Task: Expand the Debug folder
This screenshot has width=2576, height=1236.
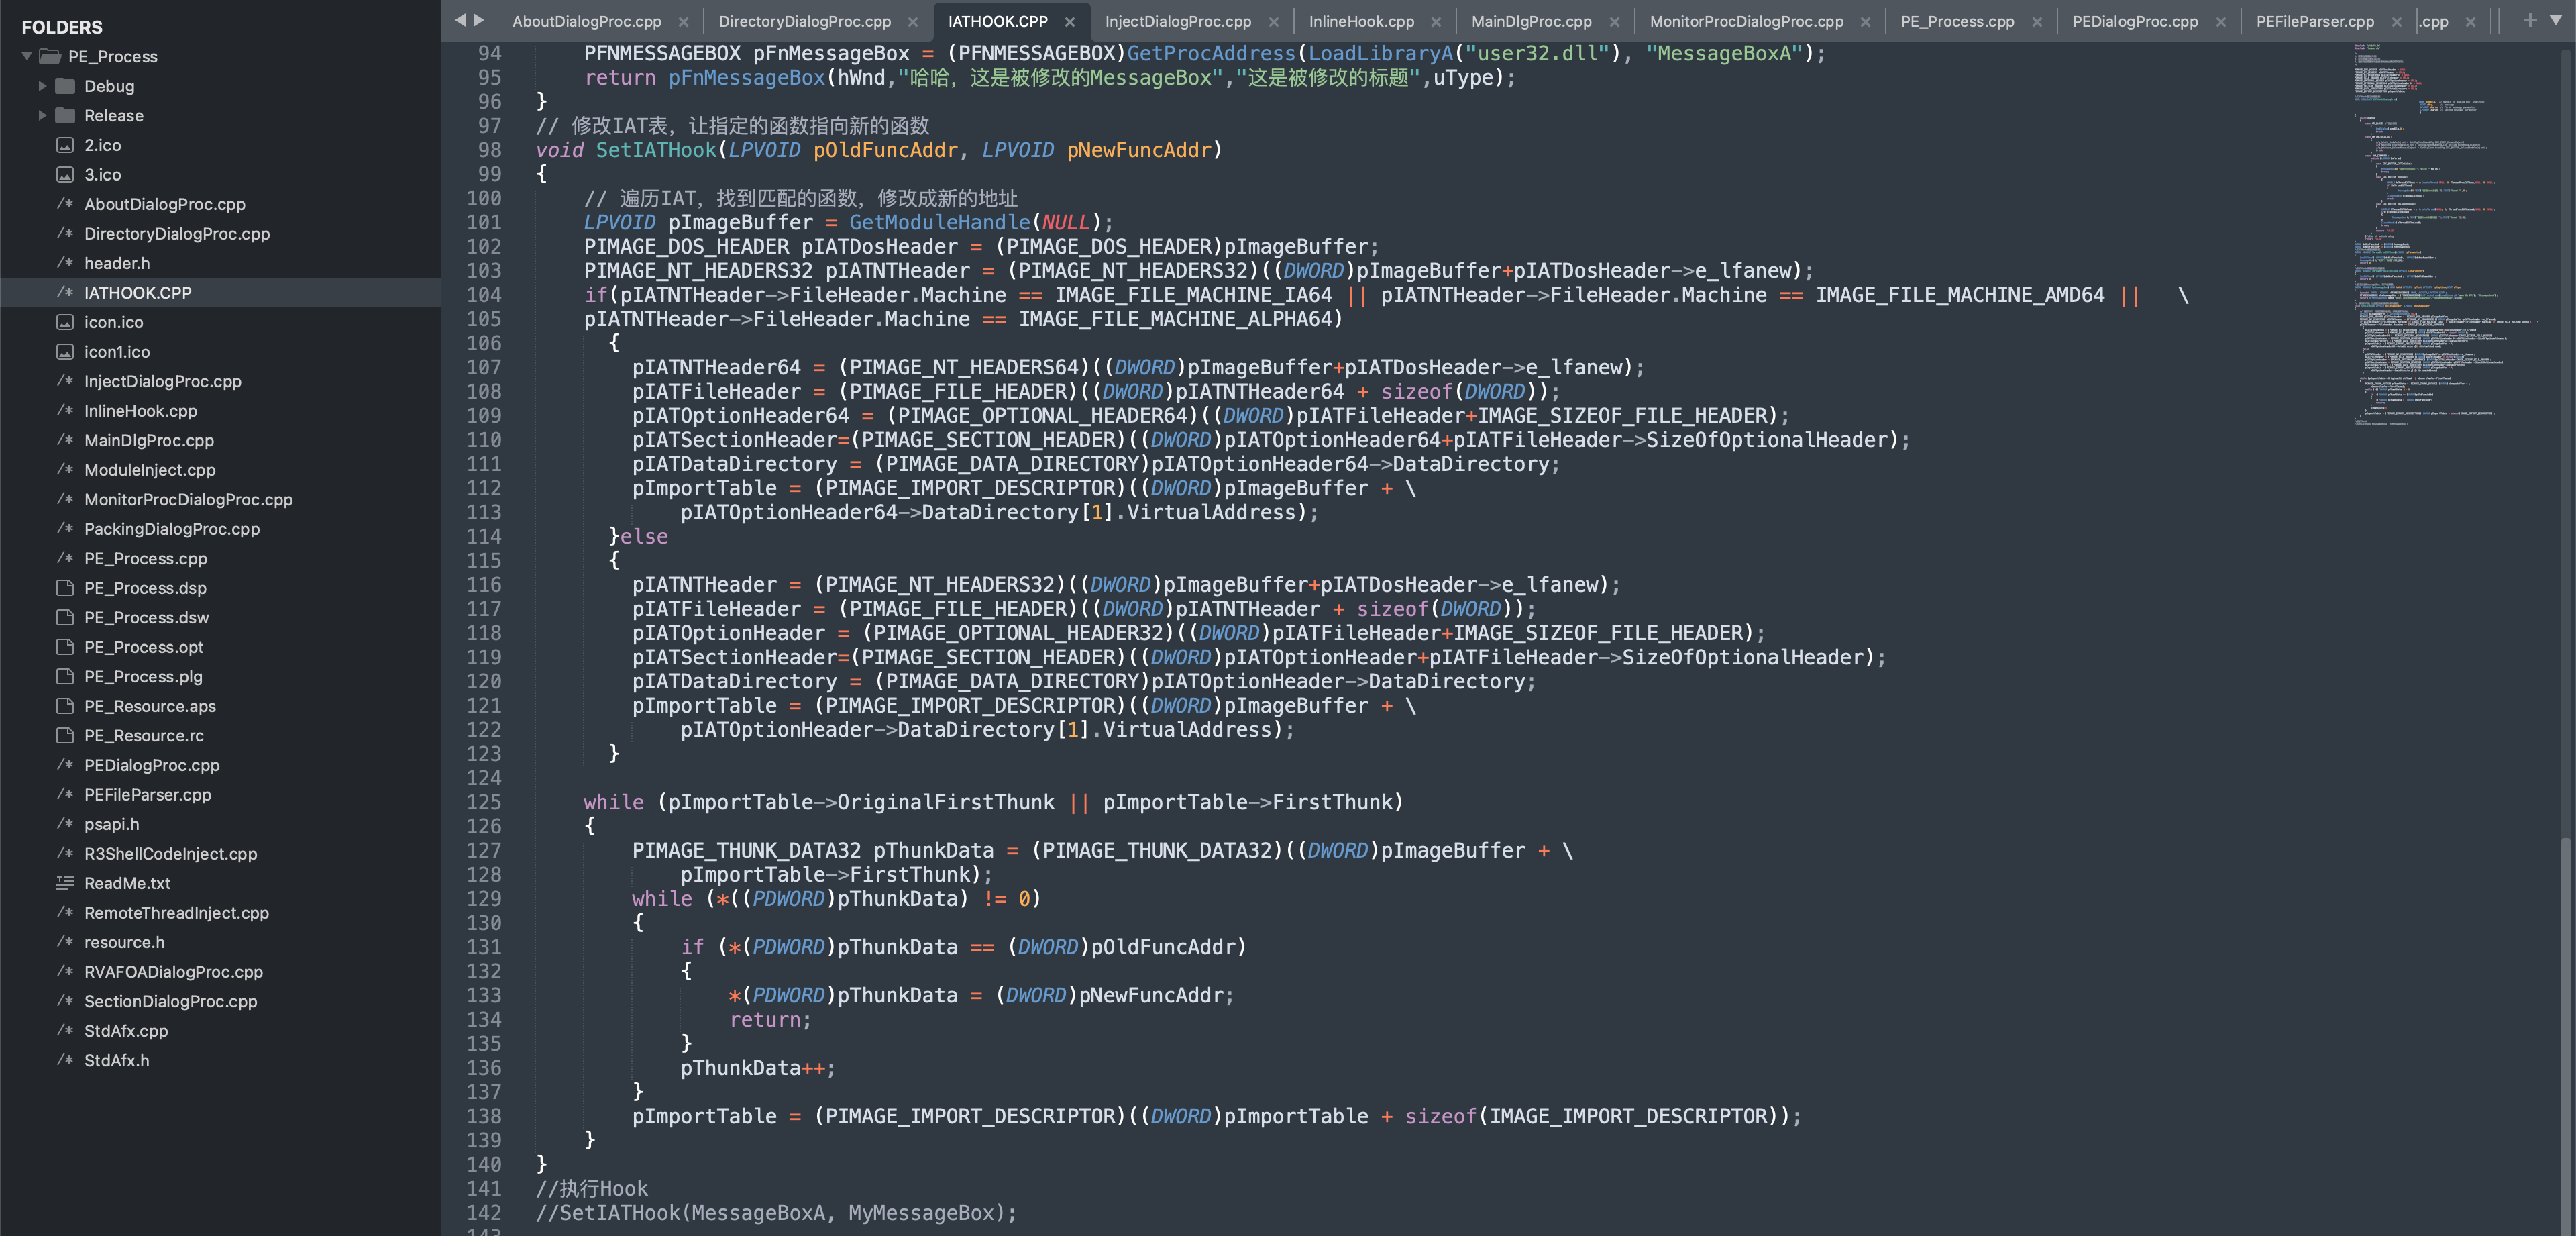Action: click(x=42, y=86)
